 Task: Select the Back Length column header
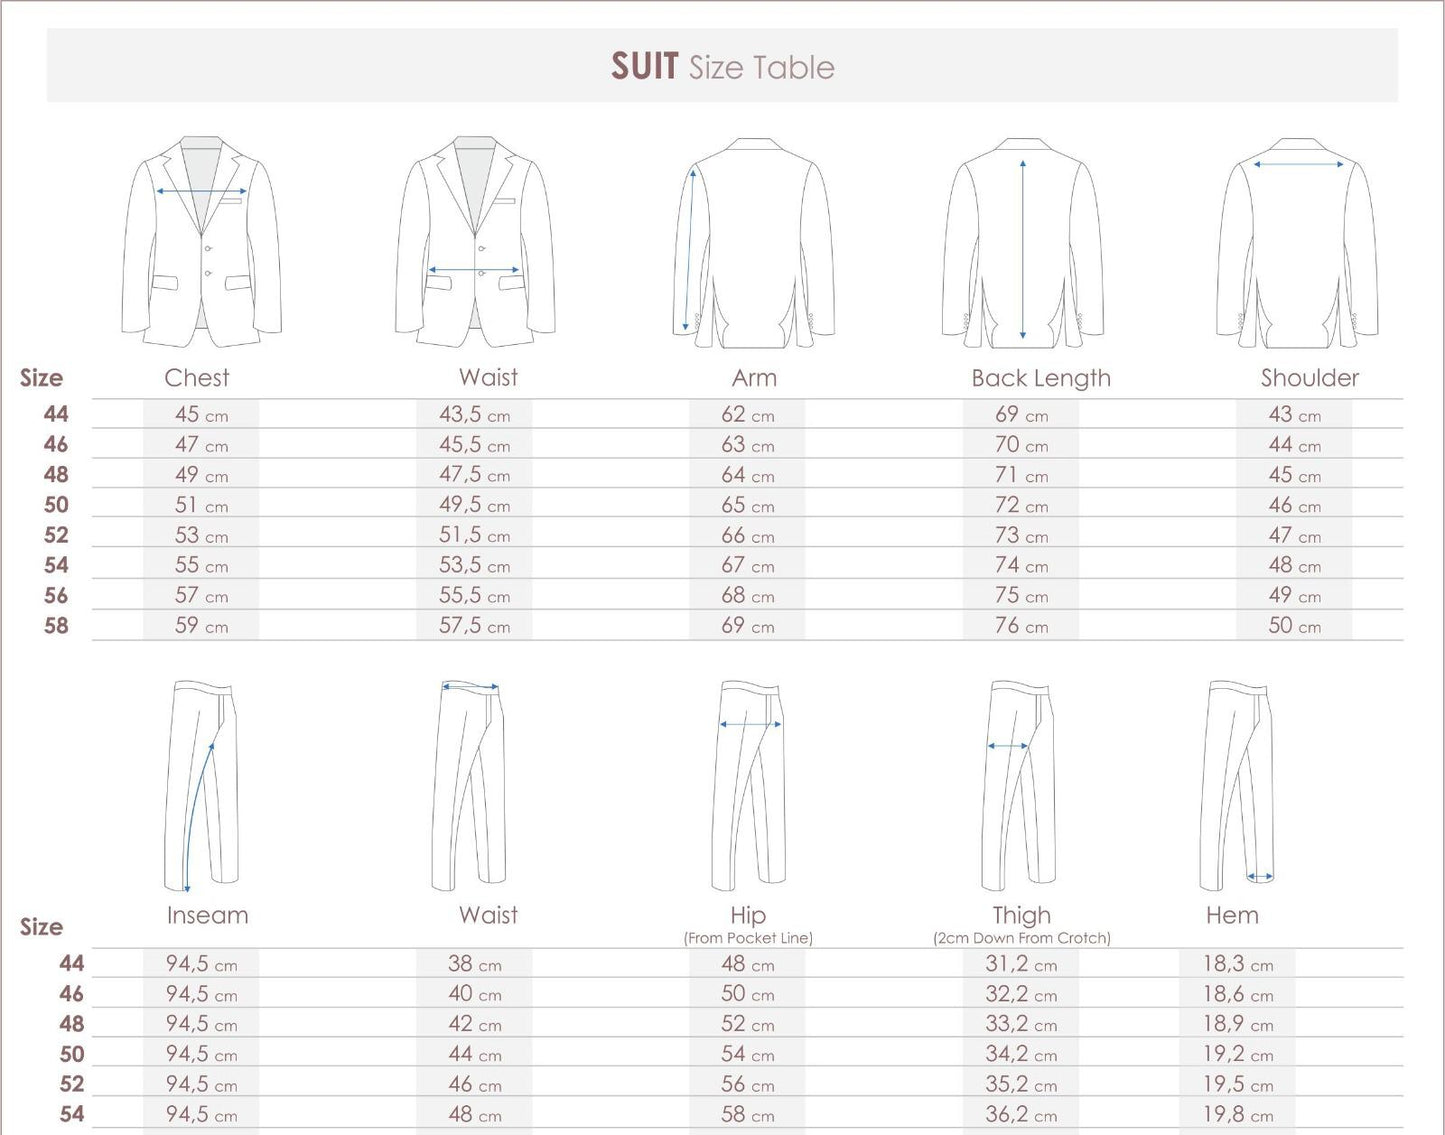coord(1042,378)
